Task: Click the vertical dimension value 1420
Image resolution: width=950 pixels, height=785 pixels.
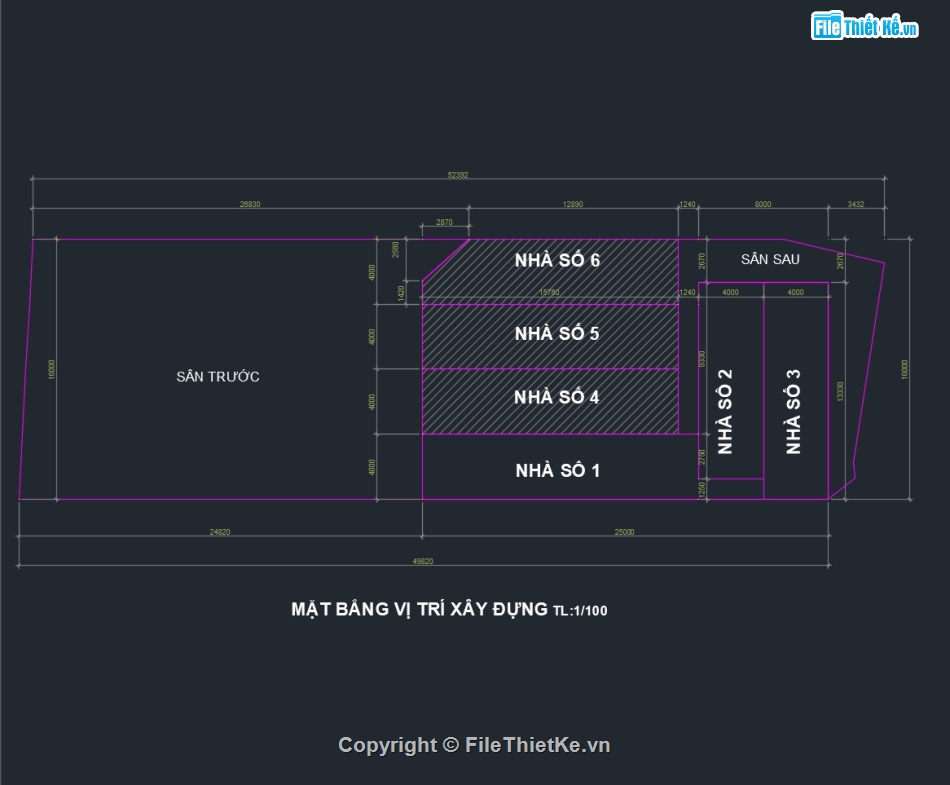Action: (x=400, y=293)
